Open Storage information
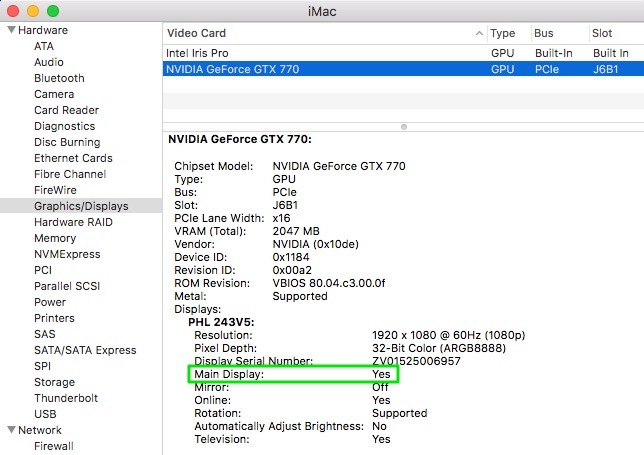This screenshot has height=455, width=644. pos(54,382)
